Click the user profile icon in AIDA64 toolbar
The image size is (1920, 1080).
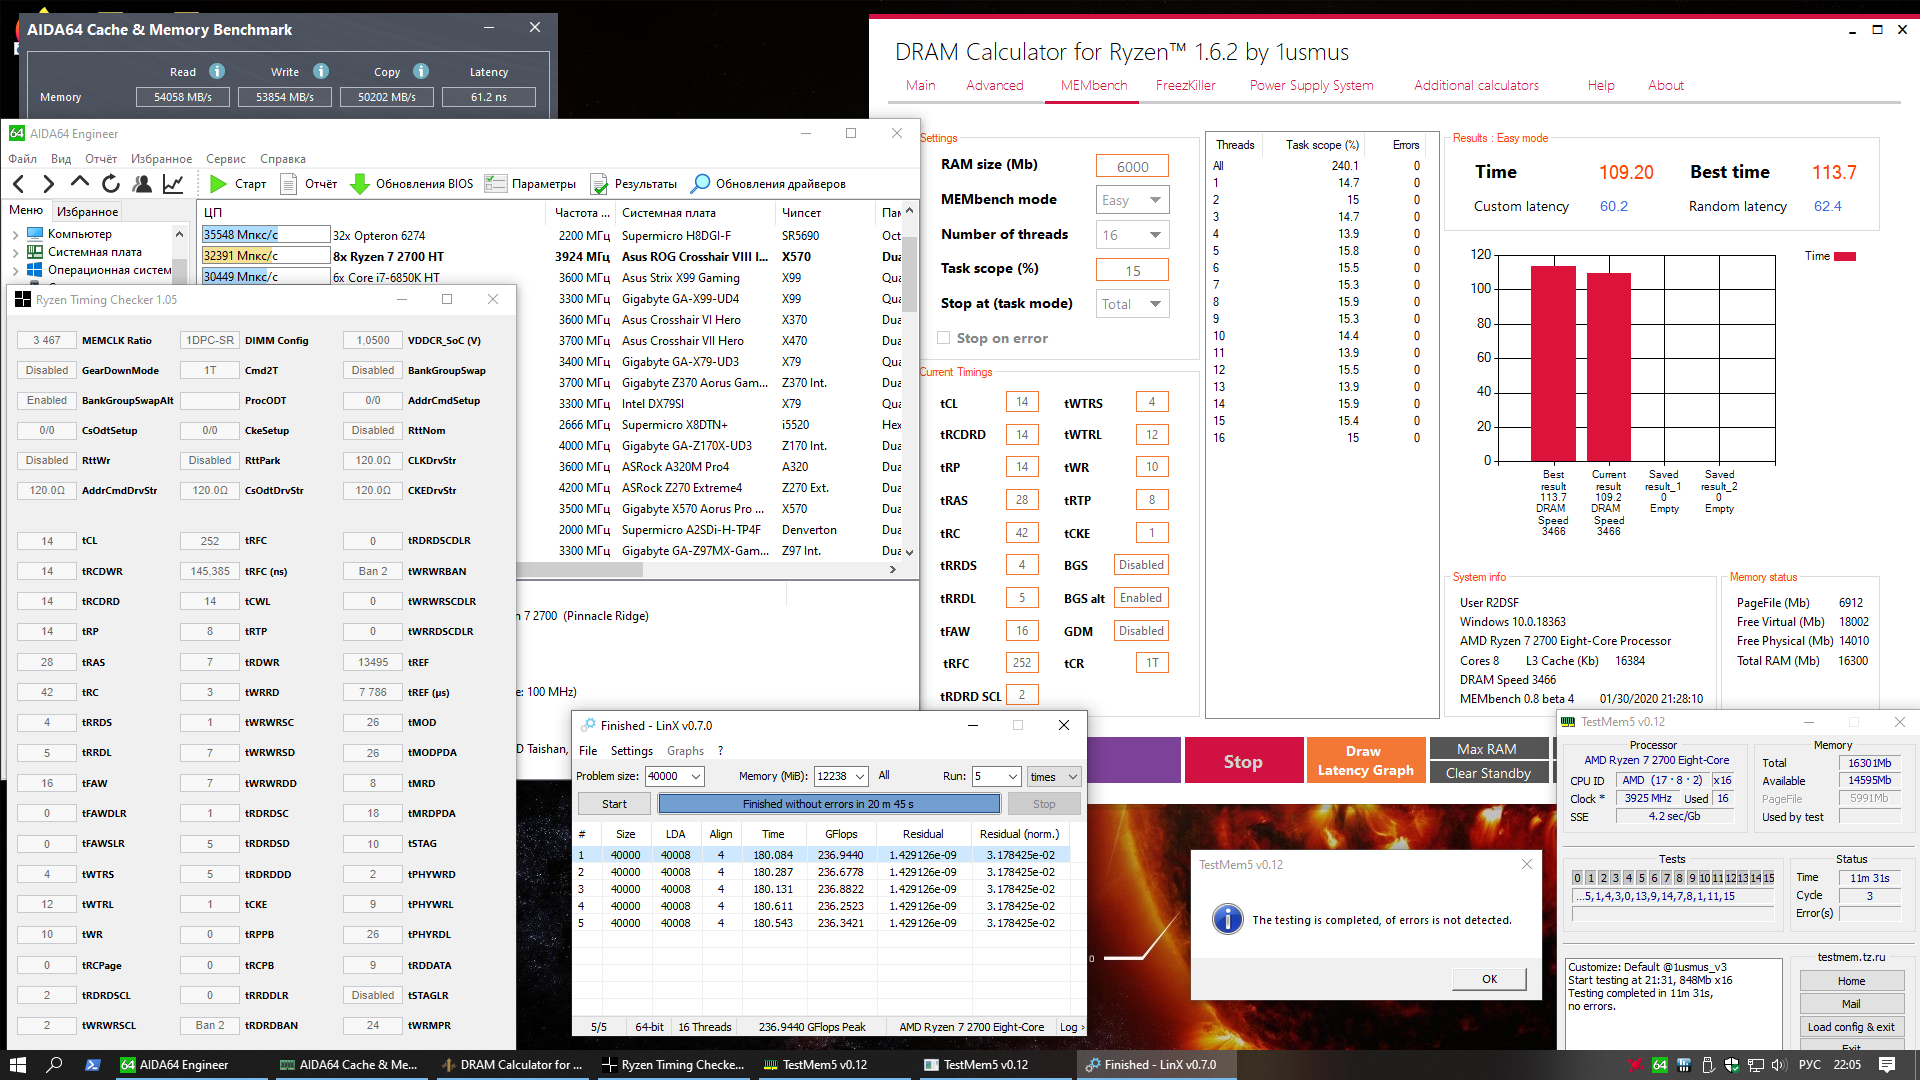point(142,184)
